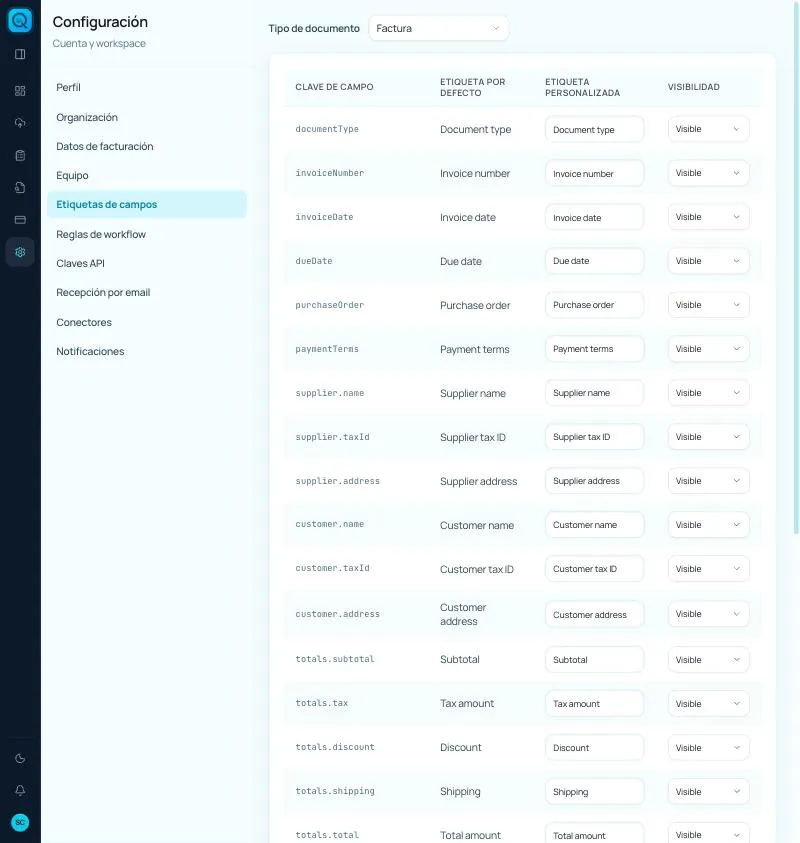This screenshot has width=800, height=843.
Task: Edit custom label for Shipping
Action: click(594, 792)
